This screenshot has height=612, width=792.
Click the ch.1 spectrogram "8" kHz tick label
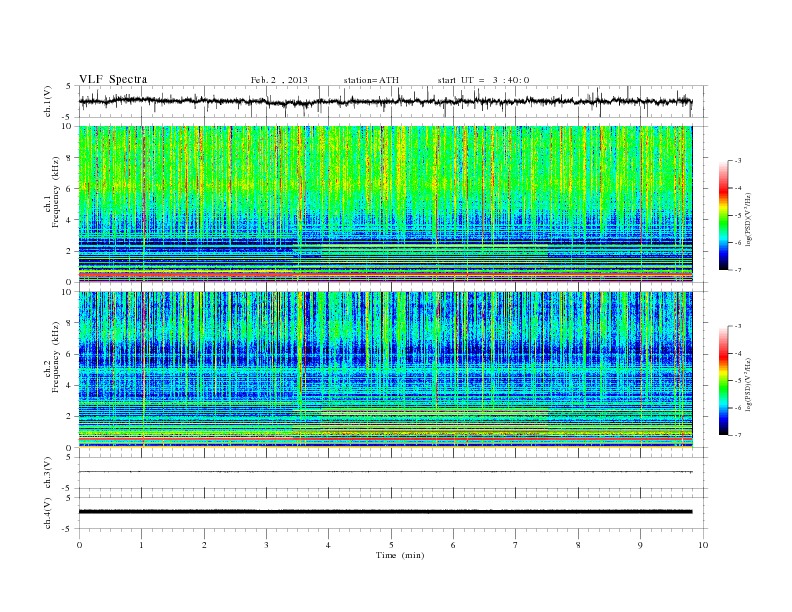click(x=70, y=158)
